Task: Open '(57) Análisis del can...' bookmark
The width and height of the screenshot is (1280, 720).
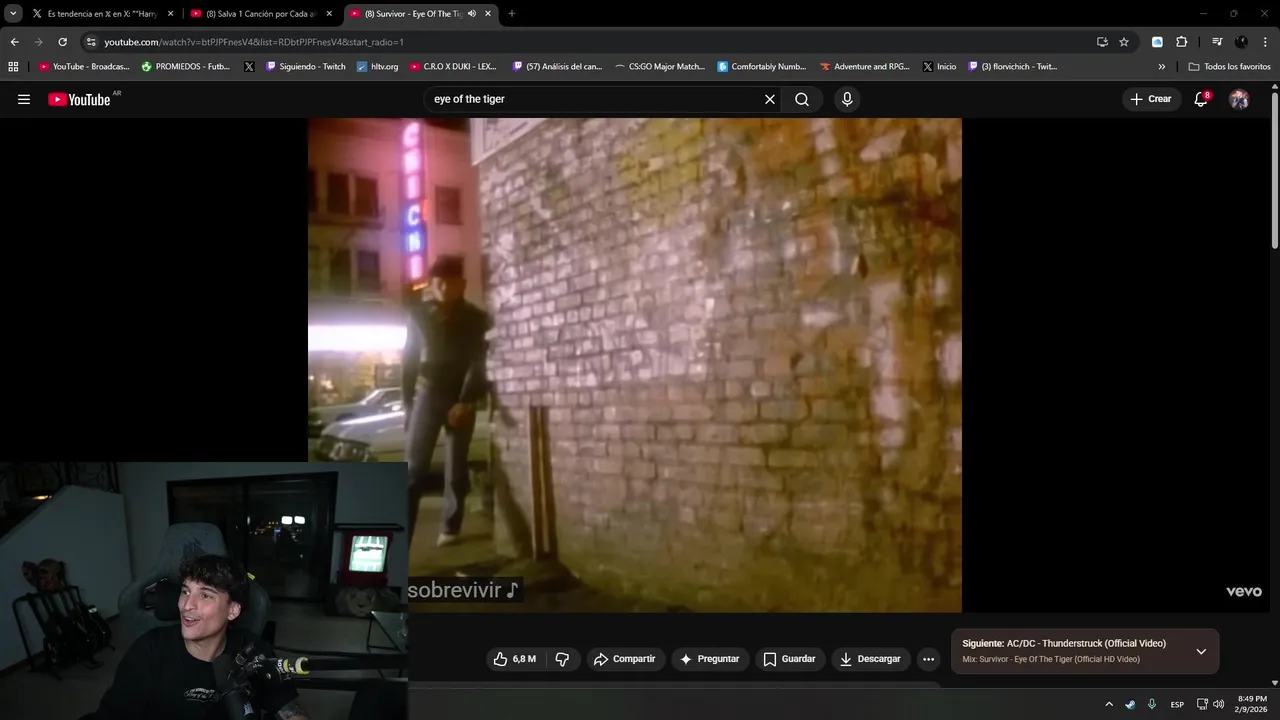Action: click(557, 67)
